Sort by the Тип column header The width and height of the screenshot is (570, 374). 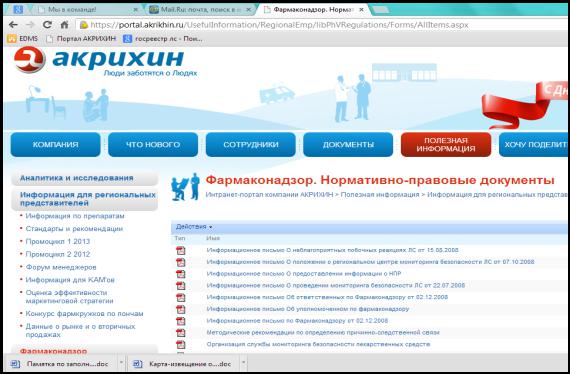[180, 238]
